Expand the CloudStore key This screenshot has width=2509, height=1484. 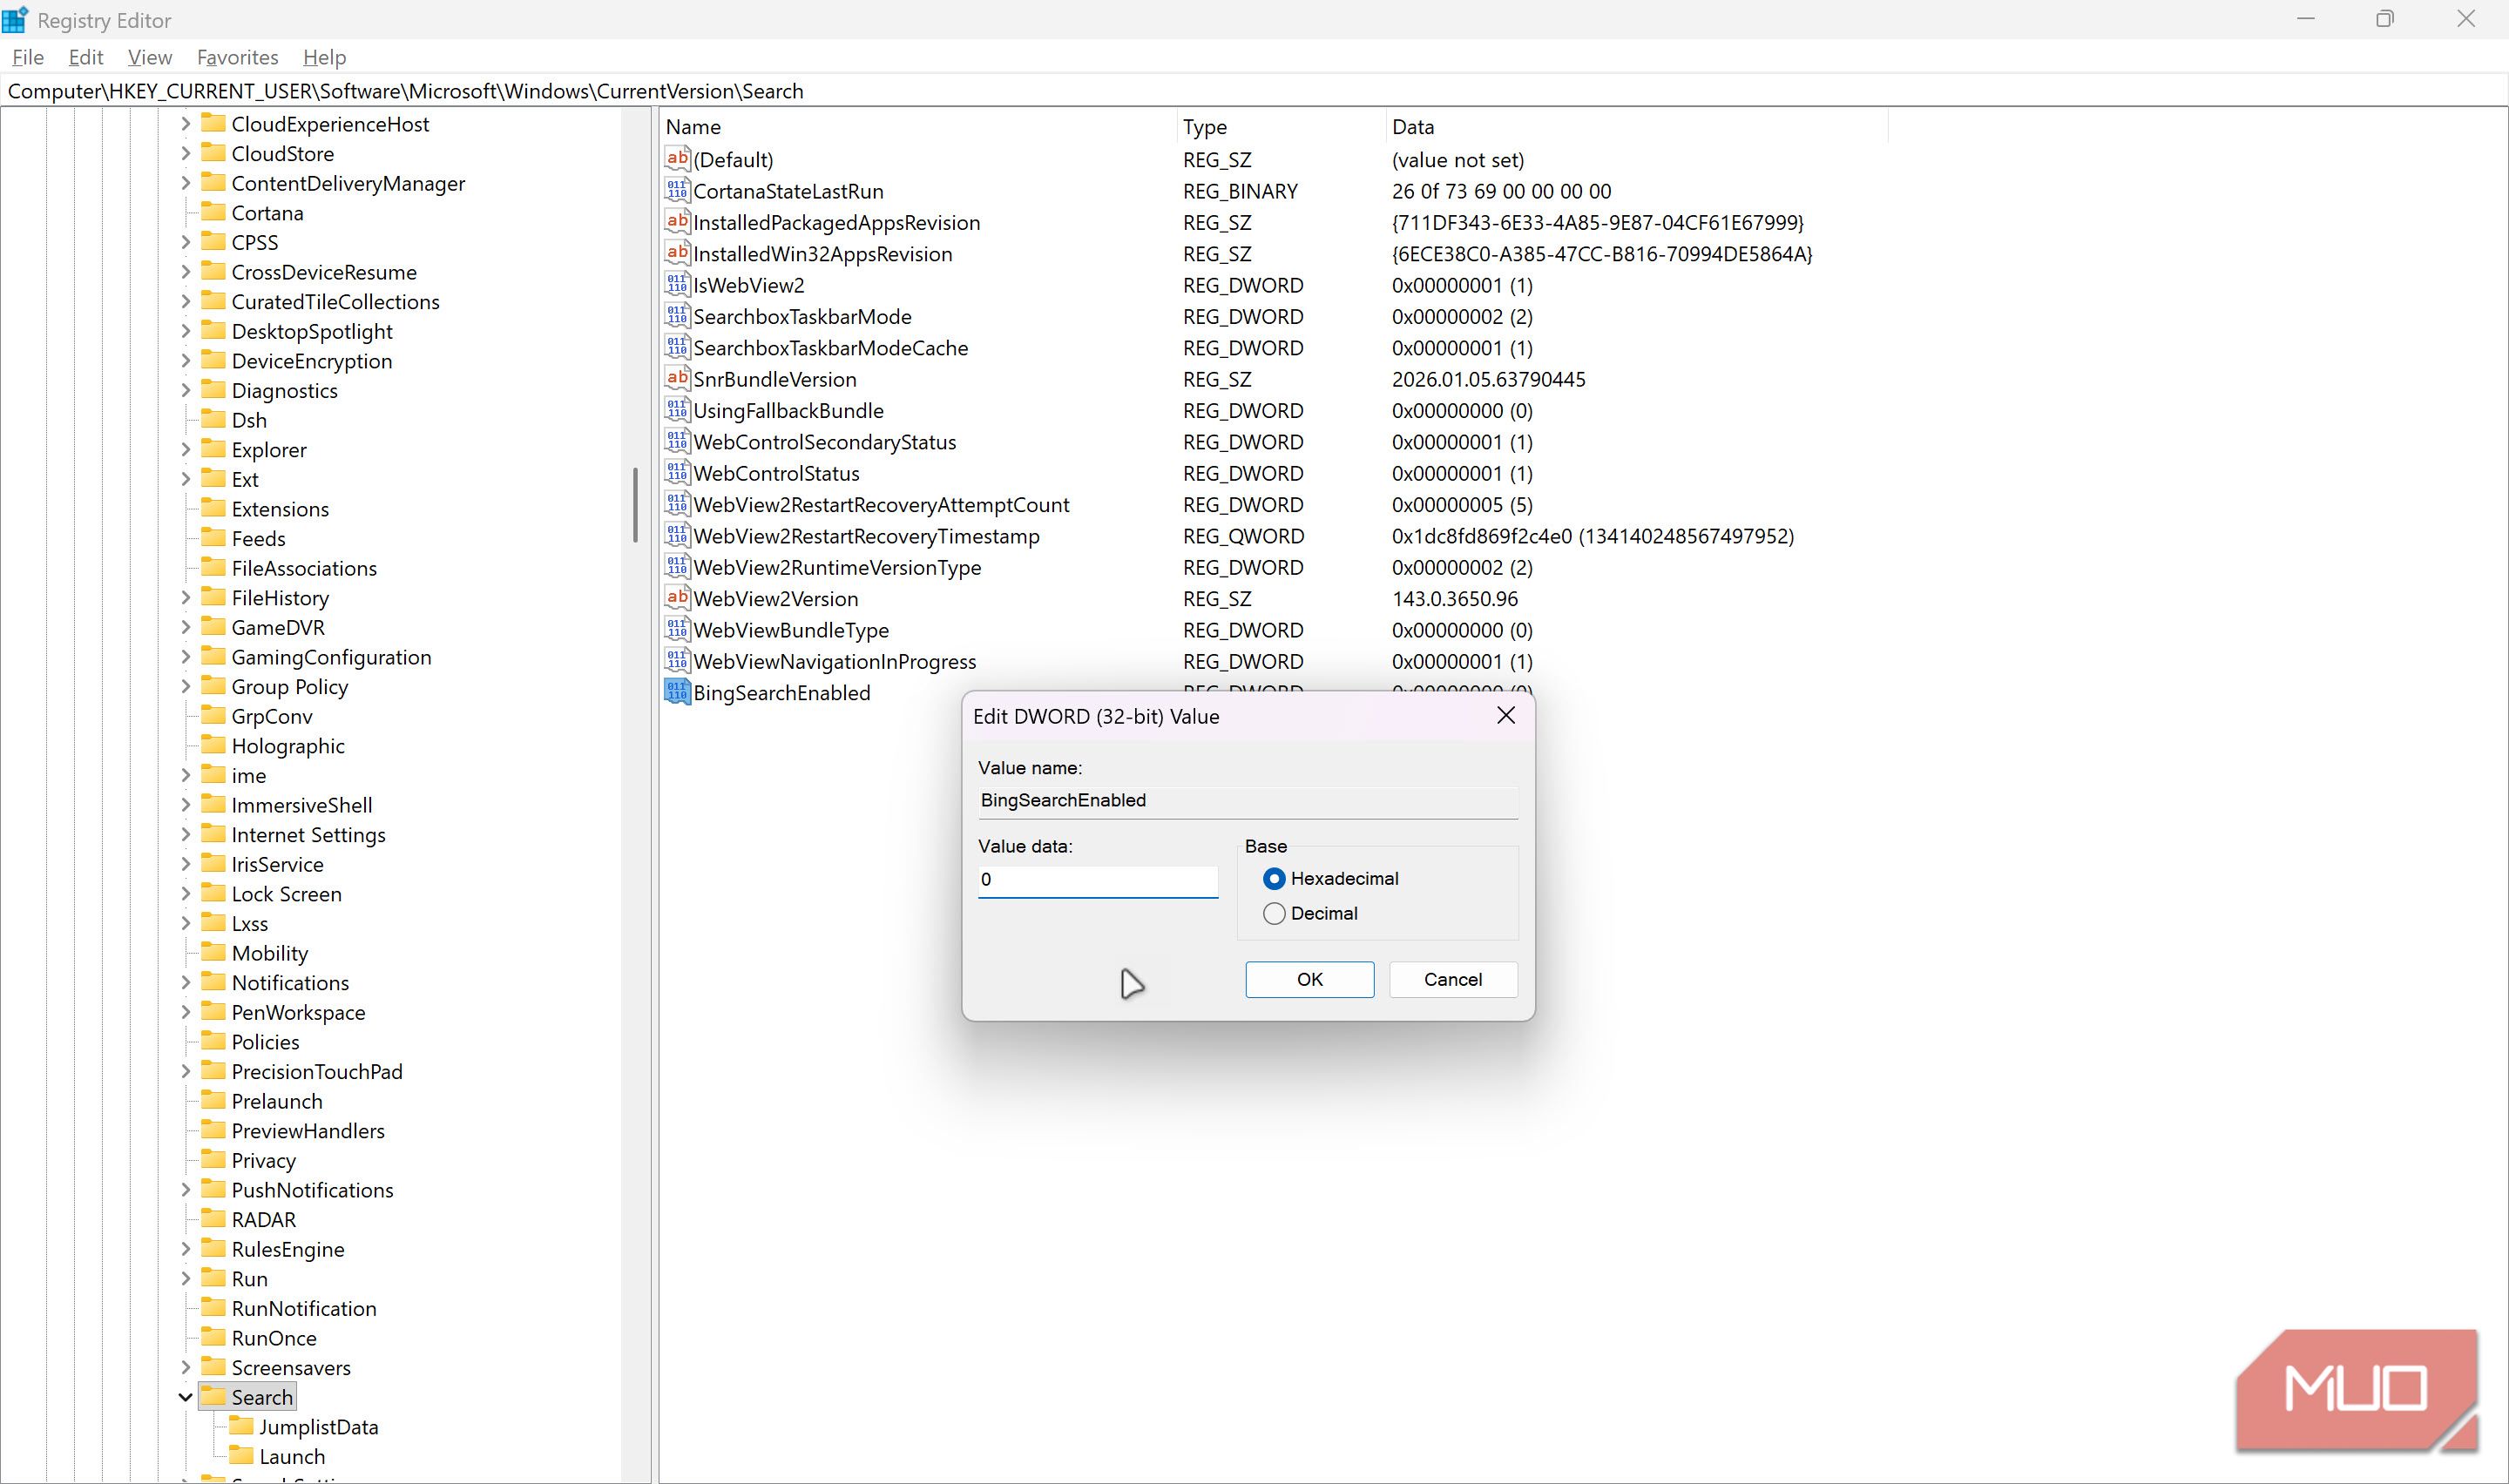[185, 153]
